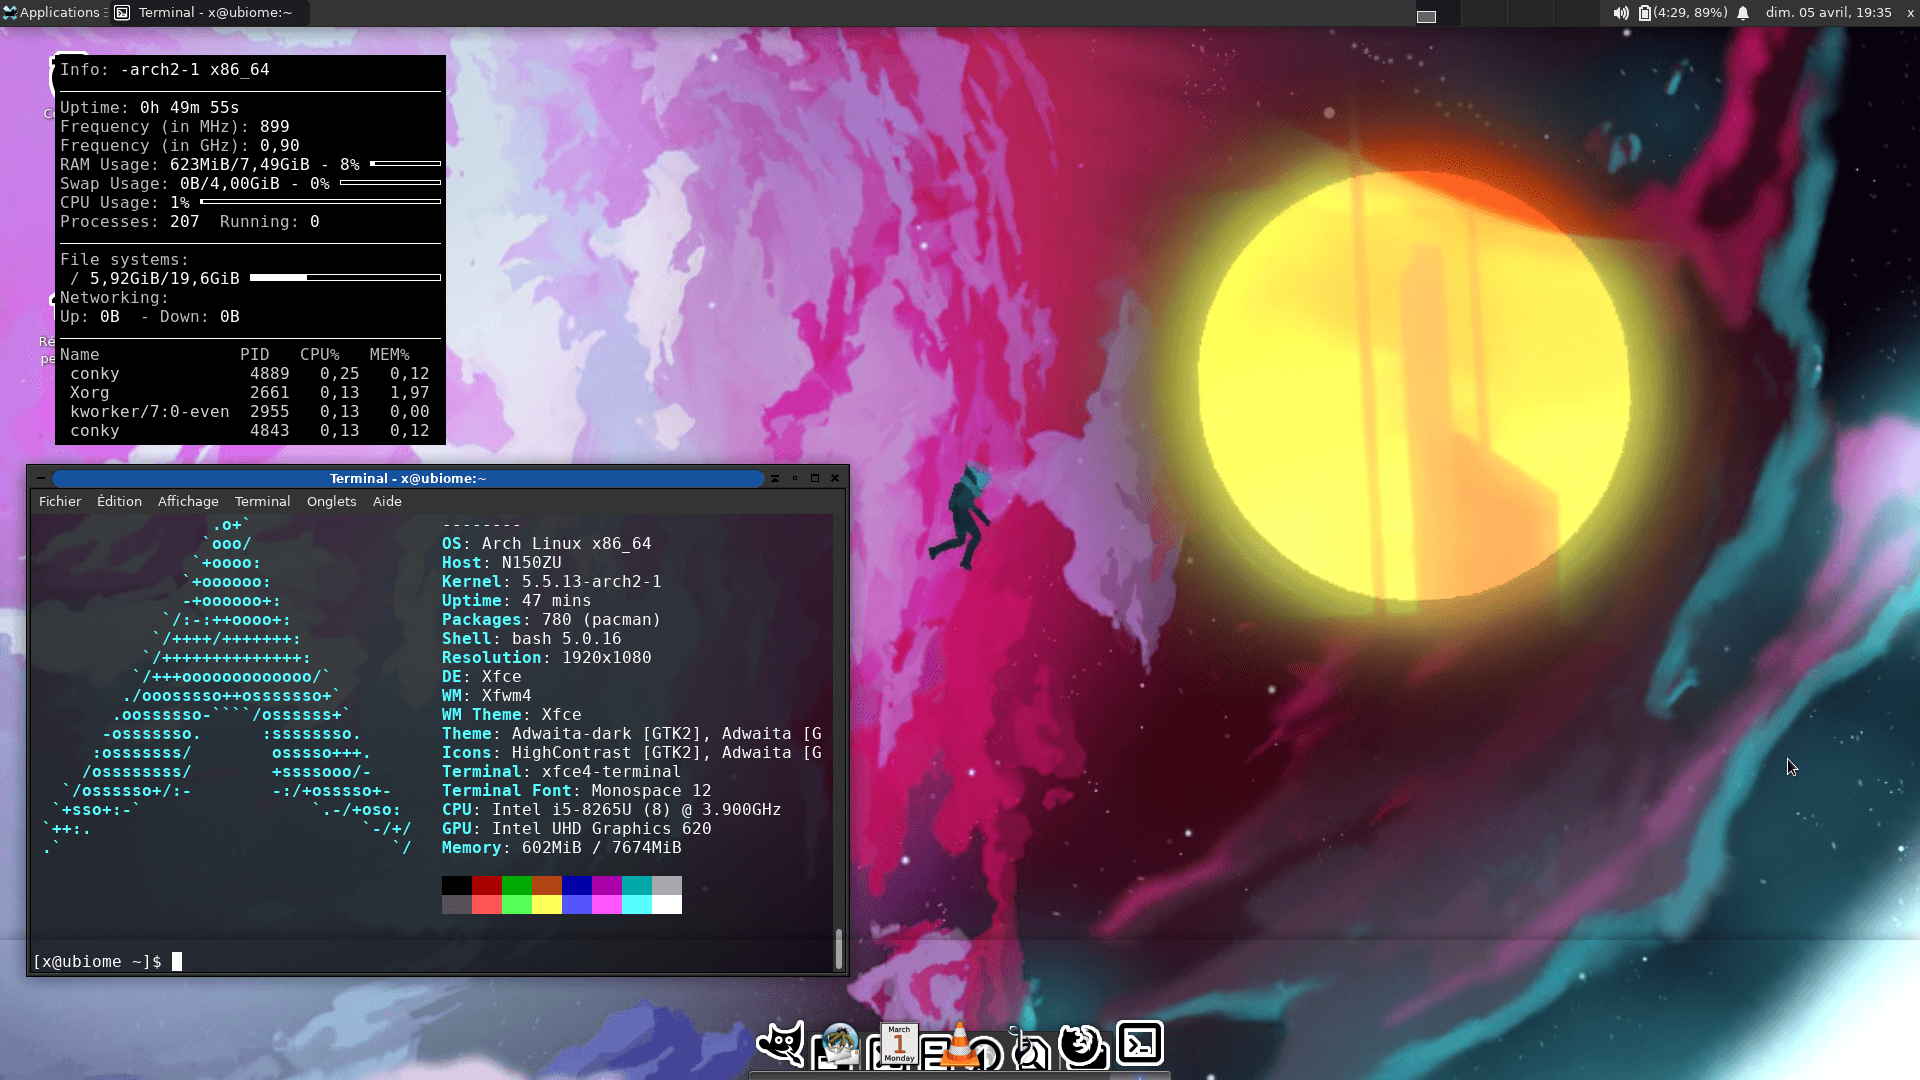Roll up the terminal window using shade button
This screenshot has height=1080, width=1920.
pos(774,478)
